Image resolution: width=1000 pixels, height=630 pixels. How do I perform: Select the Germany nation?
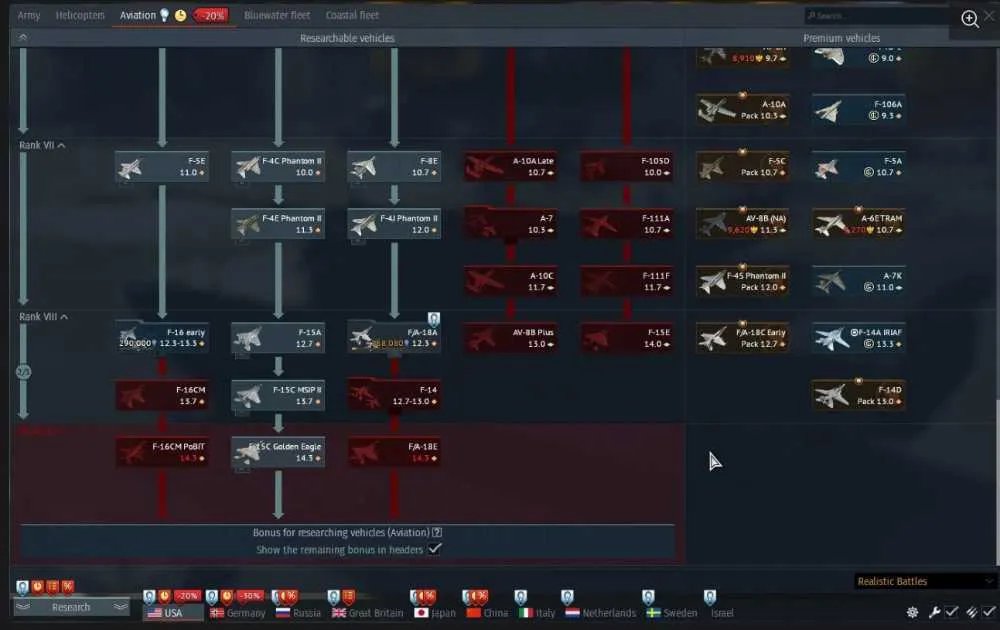click(x=237, y=613)
